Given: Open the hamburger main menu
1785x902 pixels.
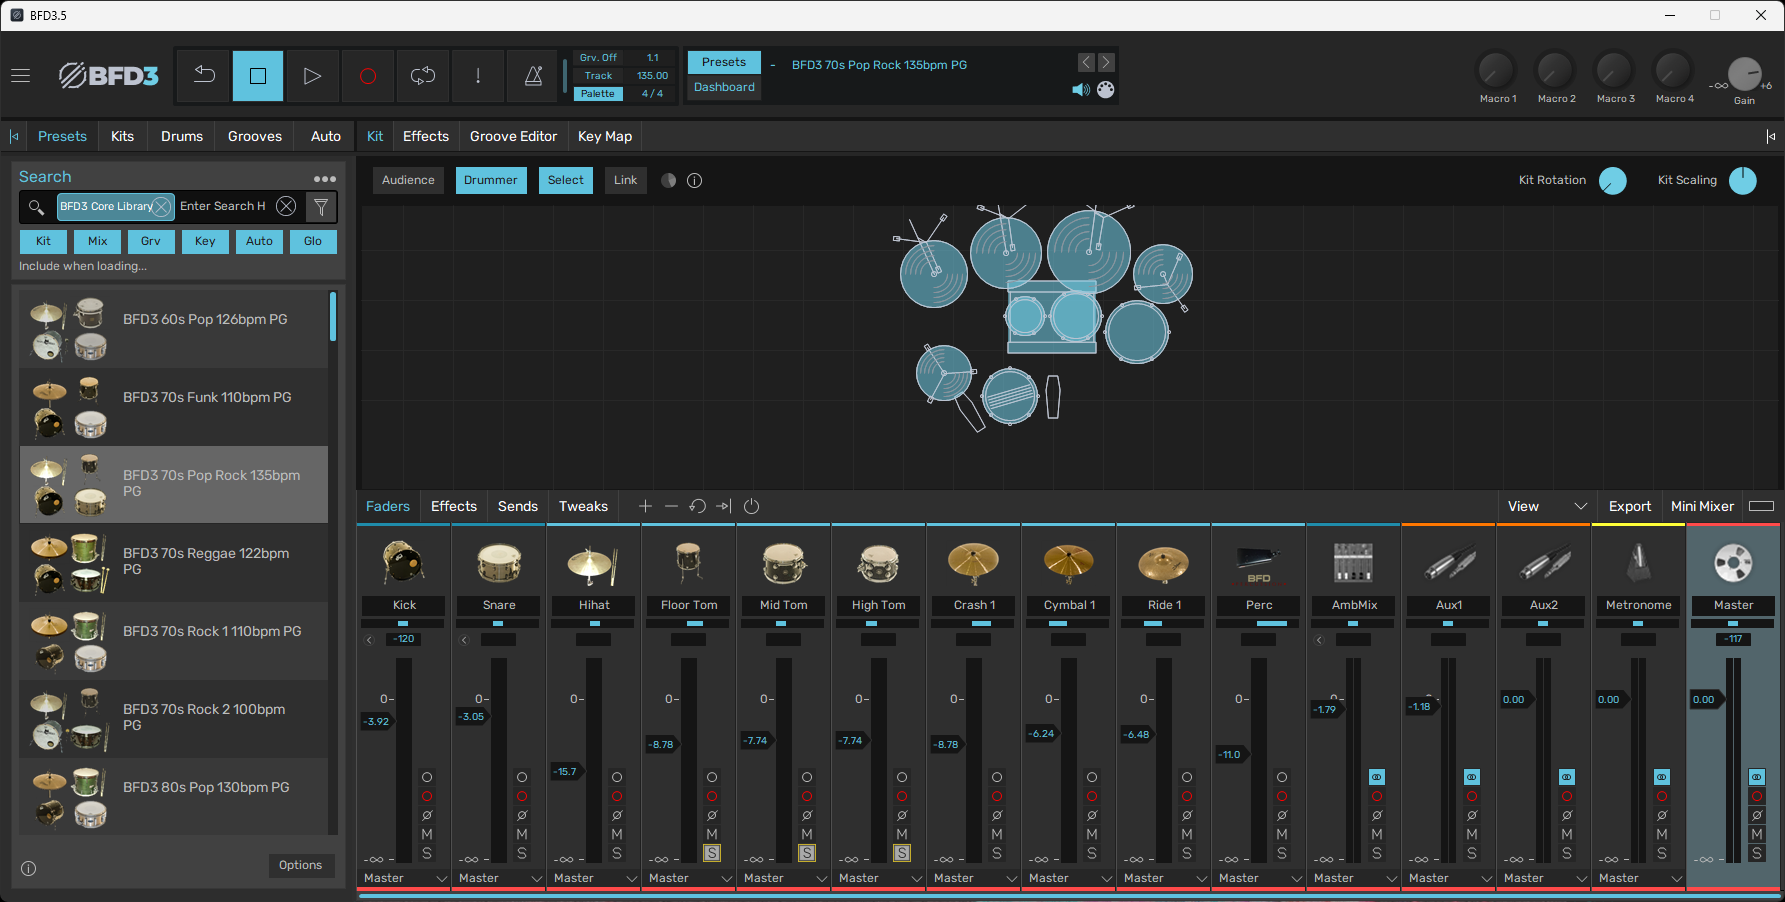Looking at the screenshot, I should coord(21,76).
